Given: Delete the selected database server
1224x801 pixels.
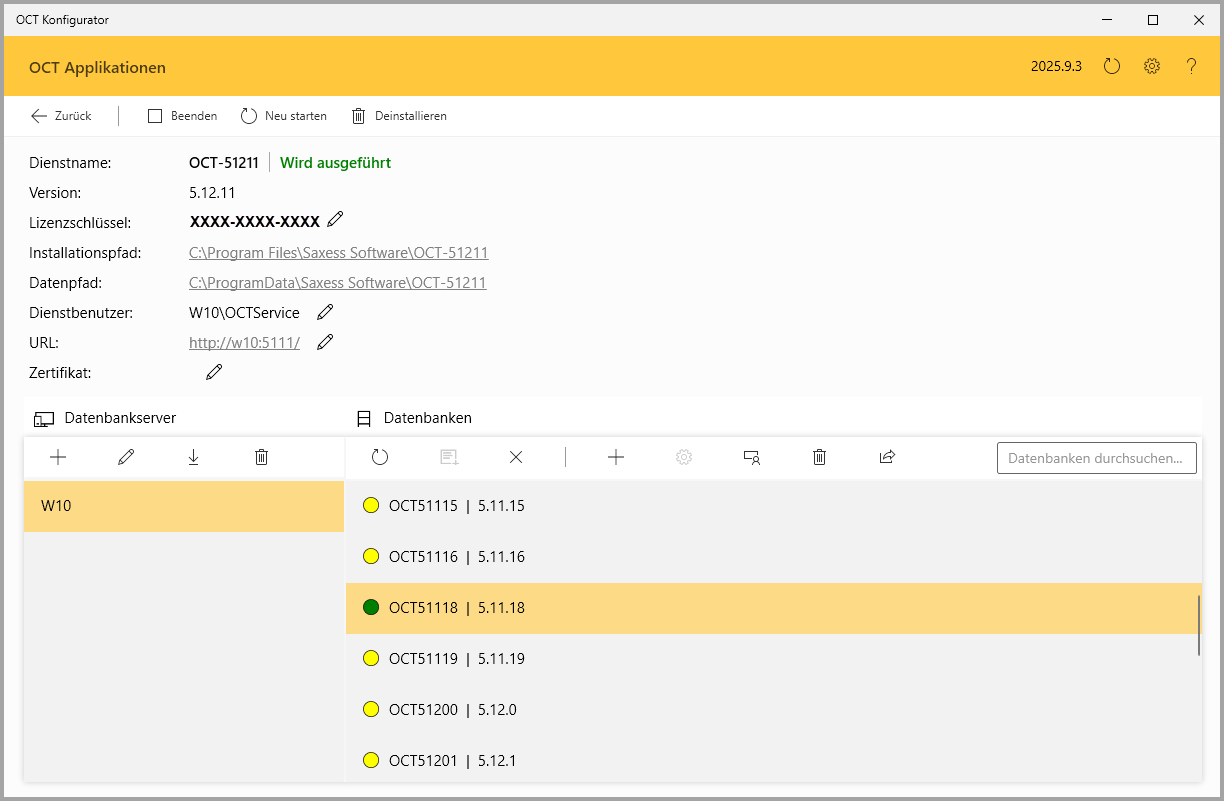Looking at the screenshot, I should [262, 457].
